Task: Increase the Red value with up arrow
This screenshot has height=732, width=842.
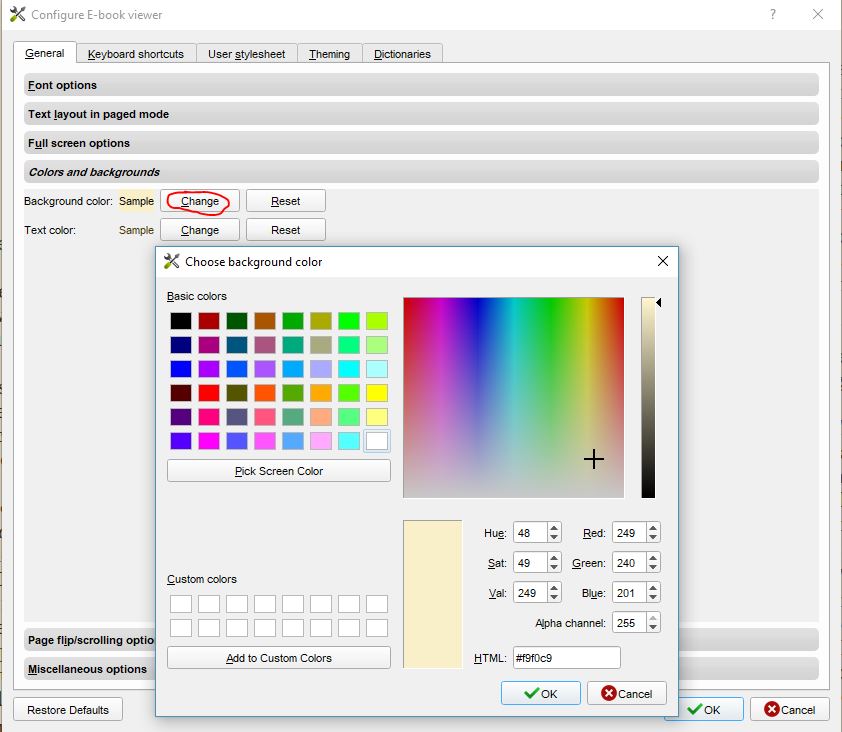Action: point(653,529)
